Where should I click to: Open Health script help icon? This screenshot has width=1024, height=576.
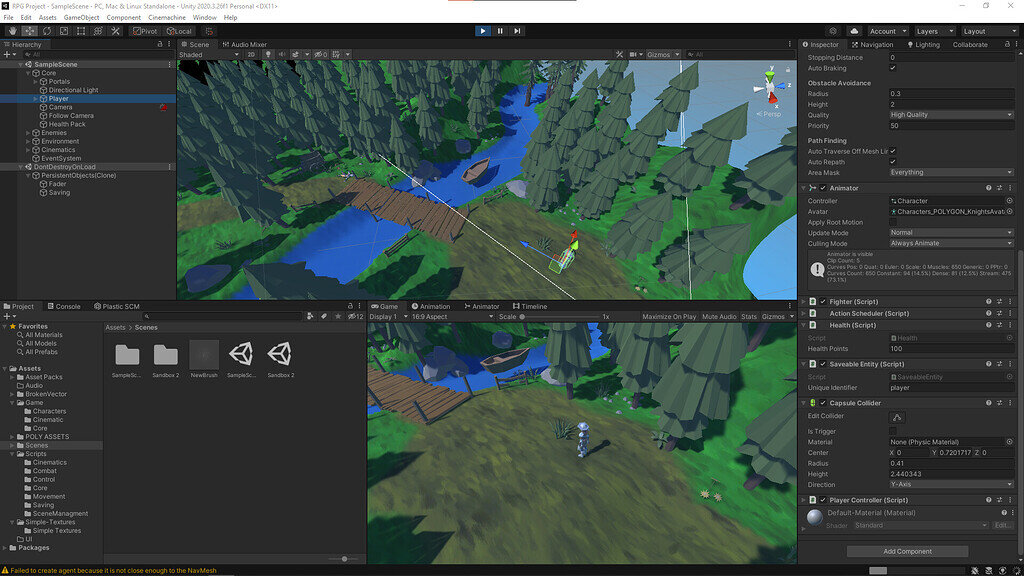tap(988, 325)
